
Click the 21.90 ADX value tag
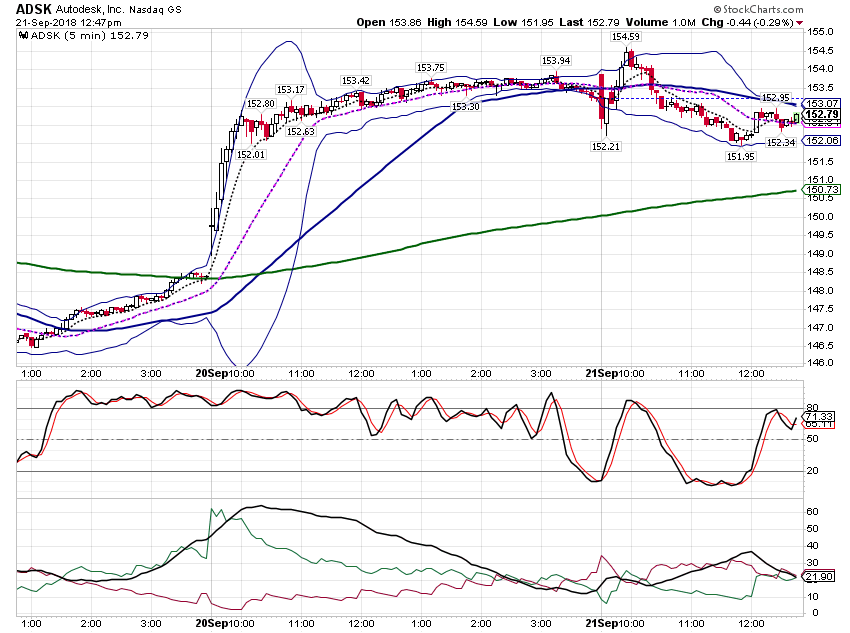[x=818, y=577]
